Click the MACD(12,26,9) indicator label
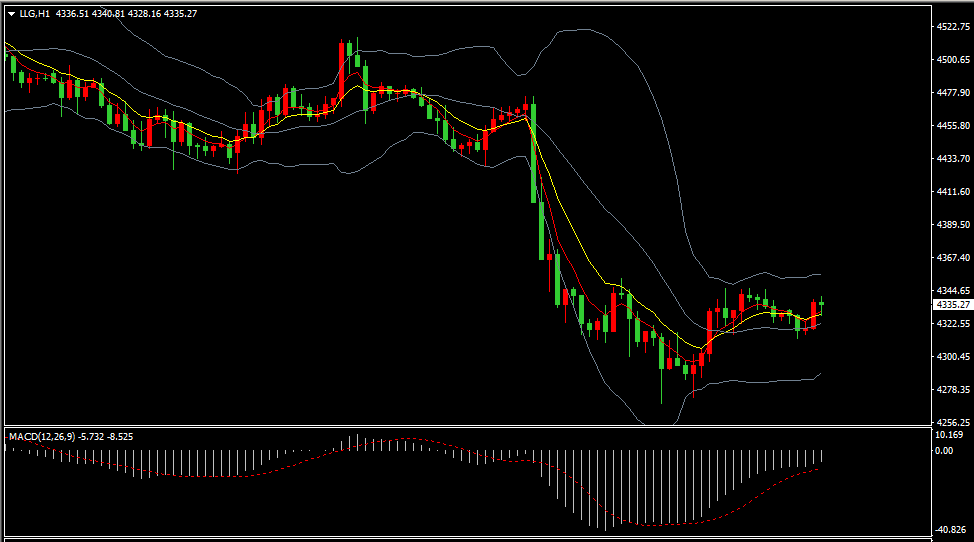Viewport: 974px width, 542px height. (42, 436)
